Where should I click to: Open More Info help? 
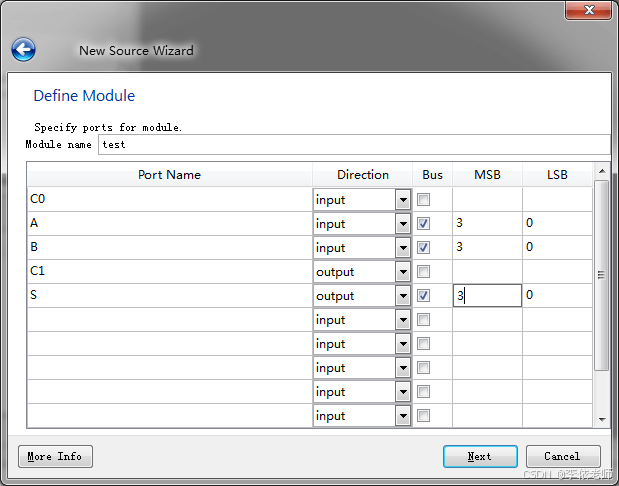tap(55, 456)
